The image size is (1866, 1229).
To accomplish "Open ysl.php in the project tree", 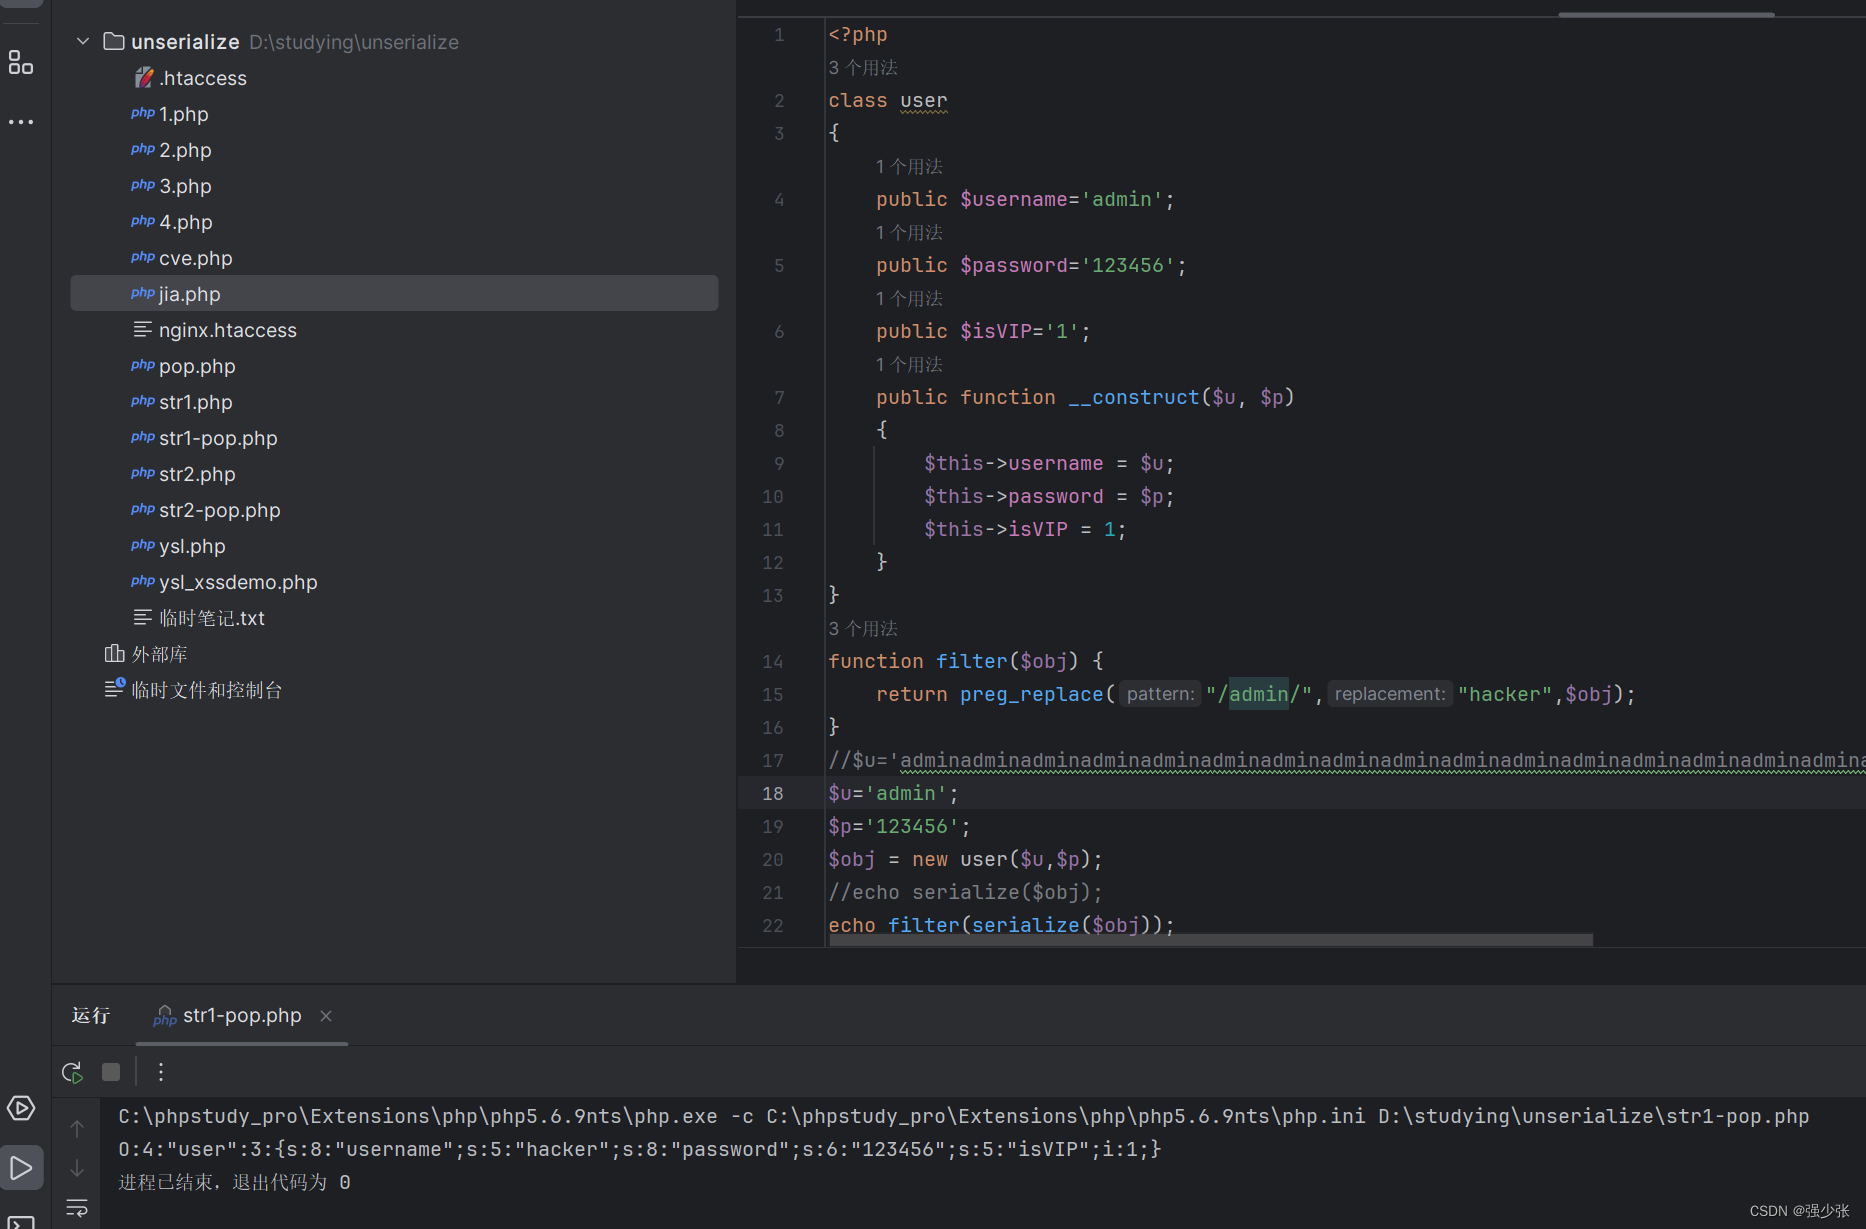I will click(192, 546).
